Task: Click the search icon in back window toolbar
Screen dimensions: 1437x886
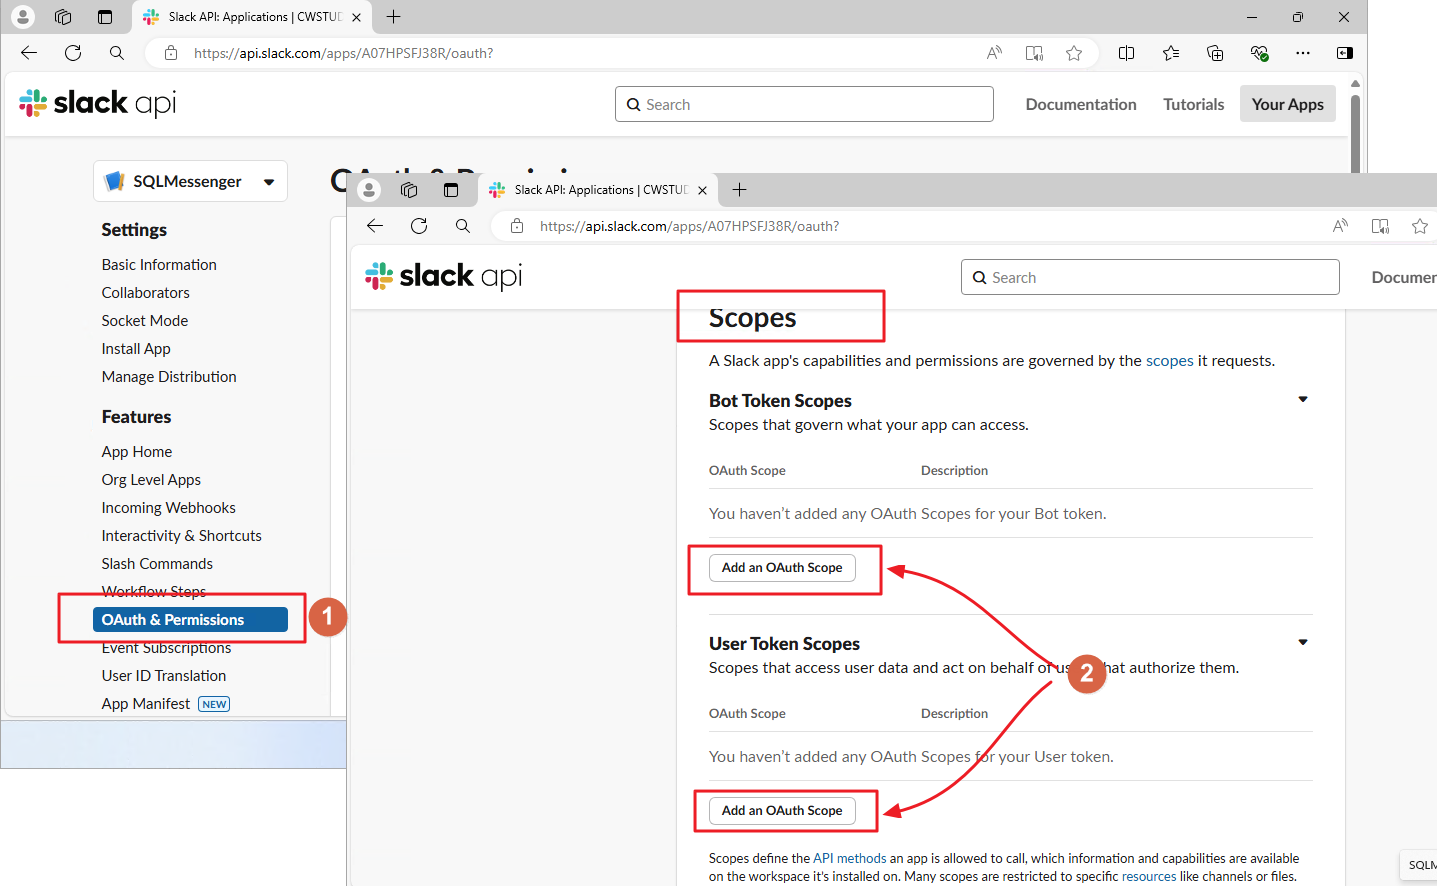Action: tap(117, 53)
